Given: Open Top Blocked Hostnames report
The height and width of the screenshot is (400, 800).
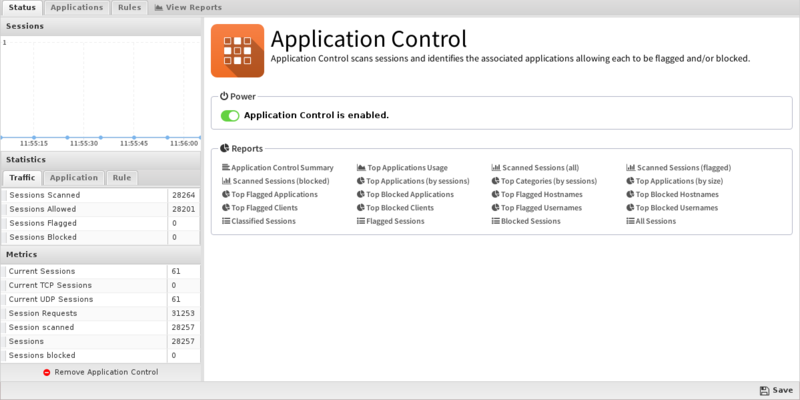Looking at the screenshot, I should (x=677, y=194).
